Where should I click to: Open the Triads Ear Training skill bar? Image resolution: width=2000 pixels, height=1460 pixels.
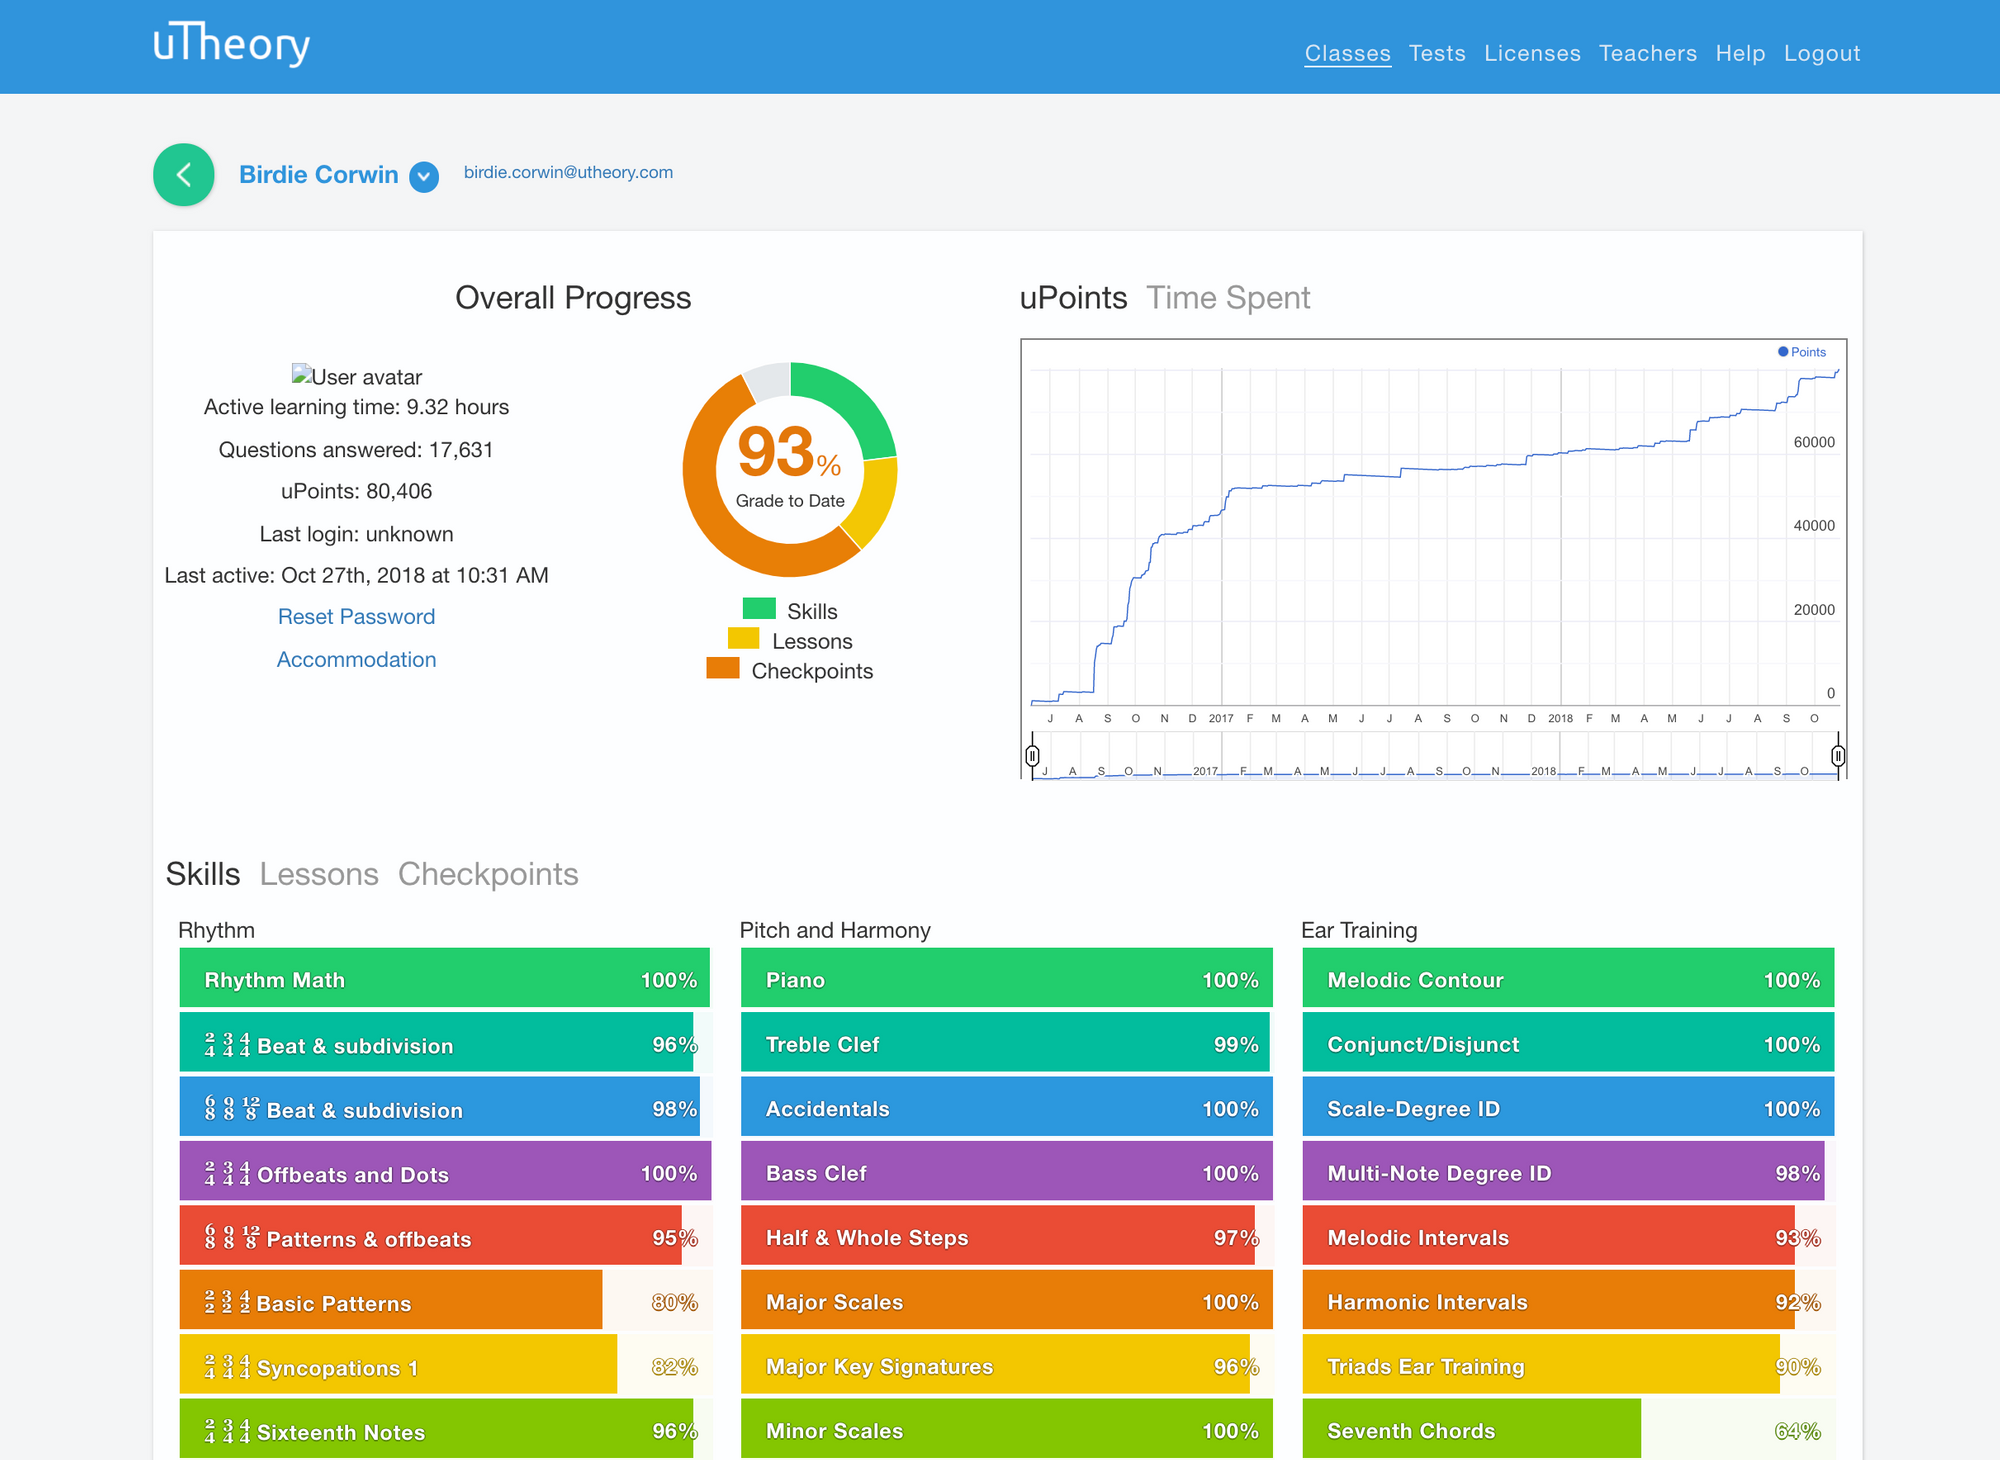coord(1568,1366)
